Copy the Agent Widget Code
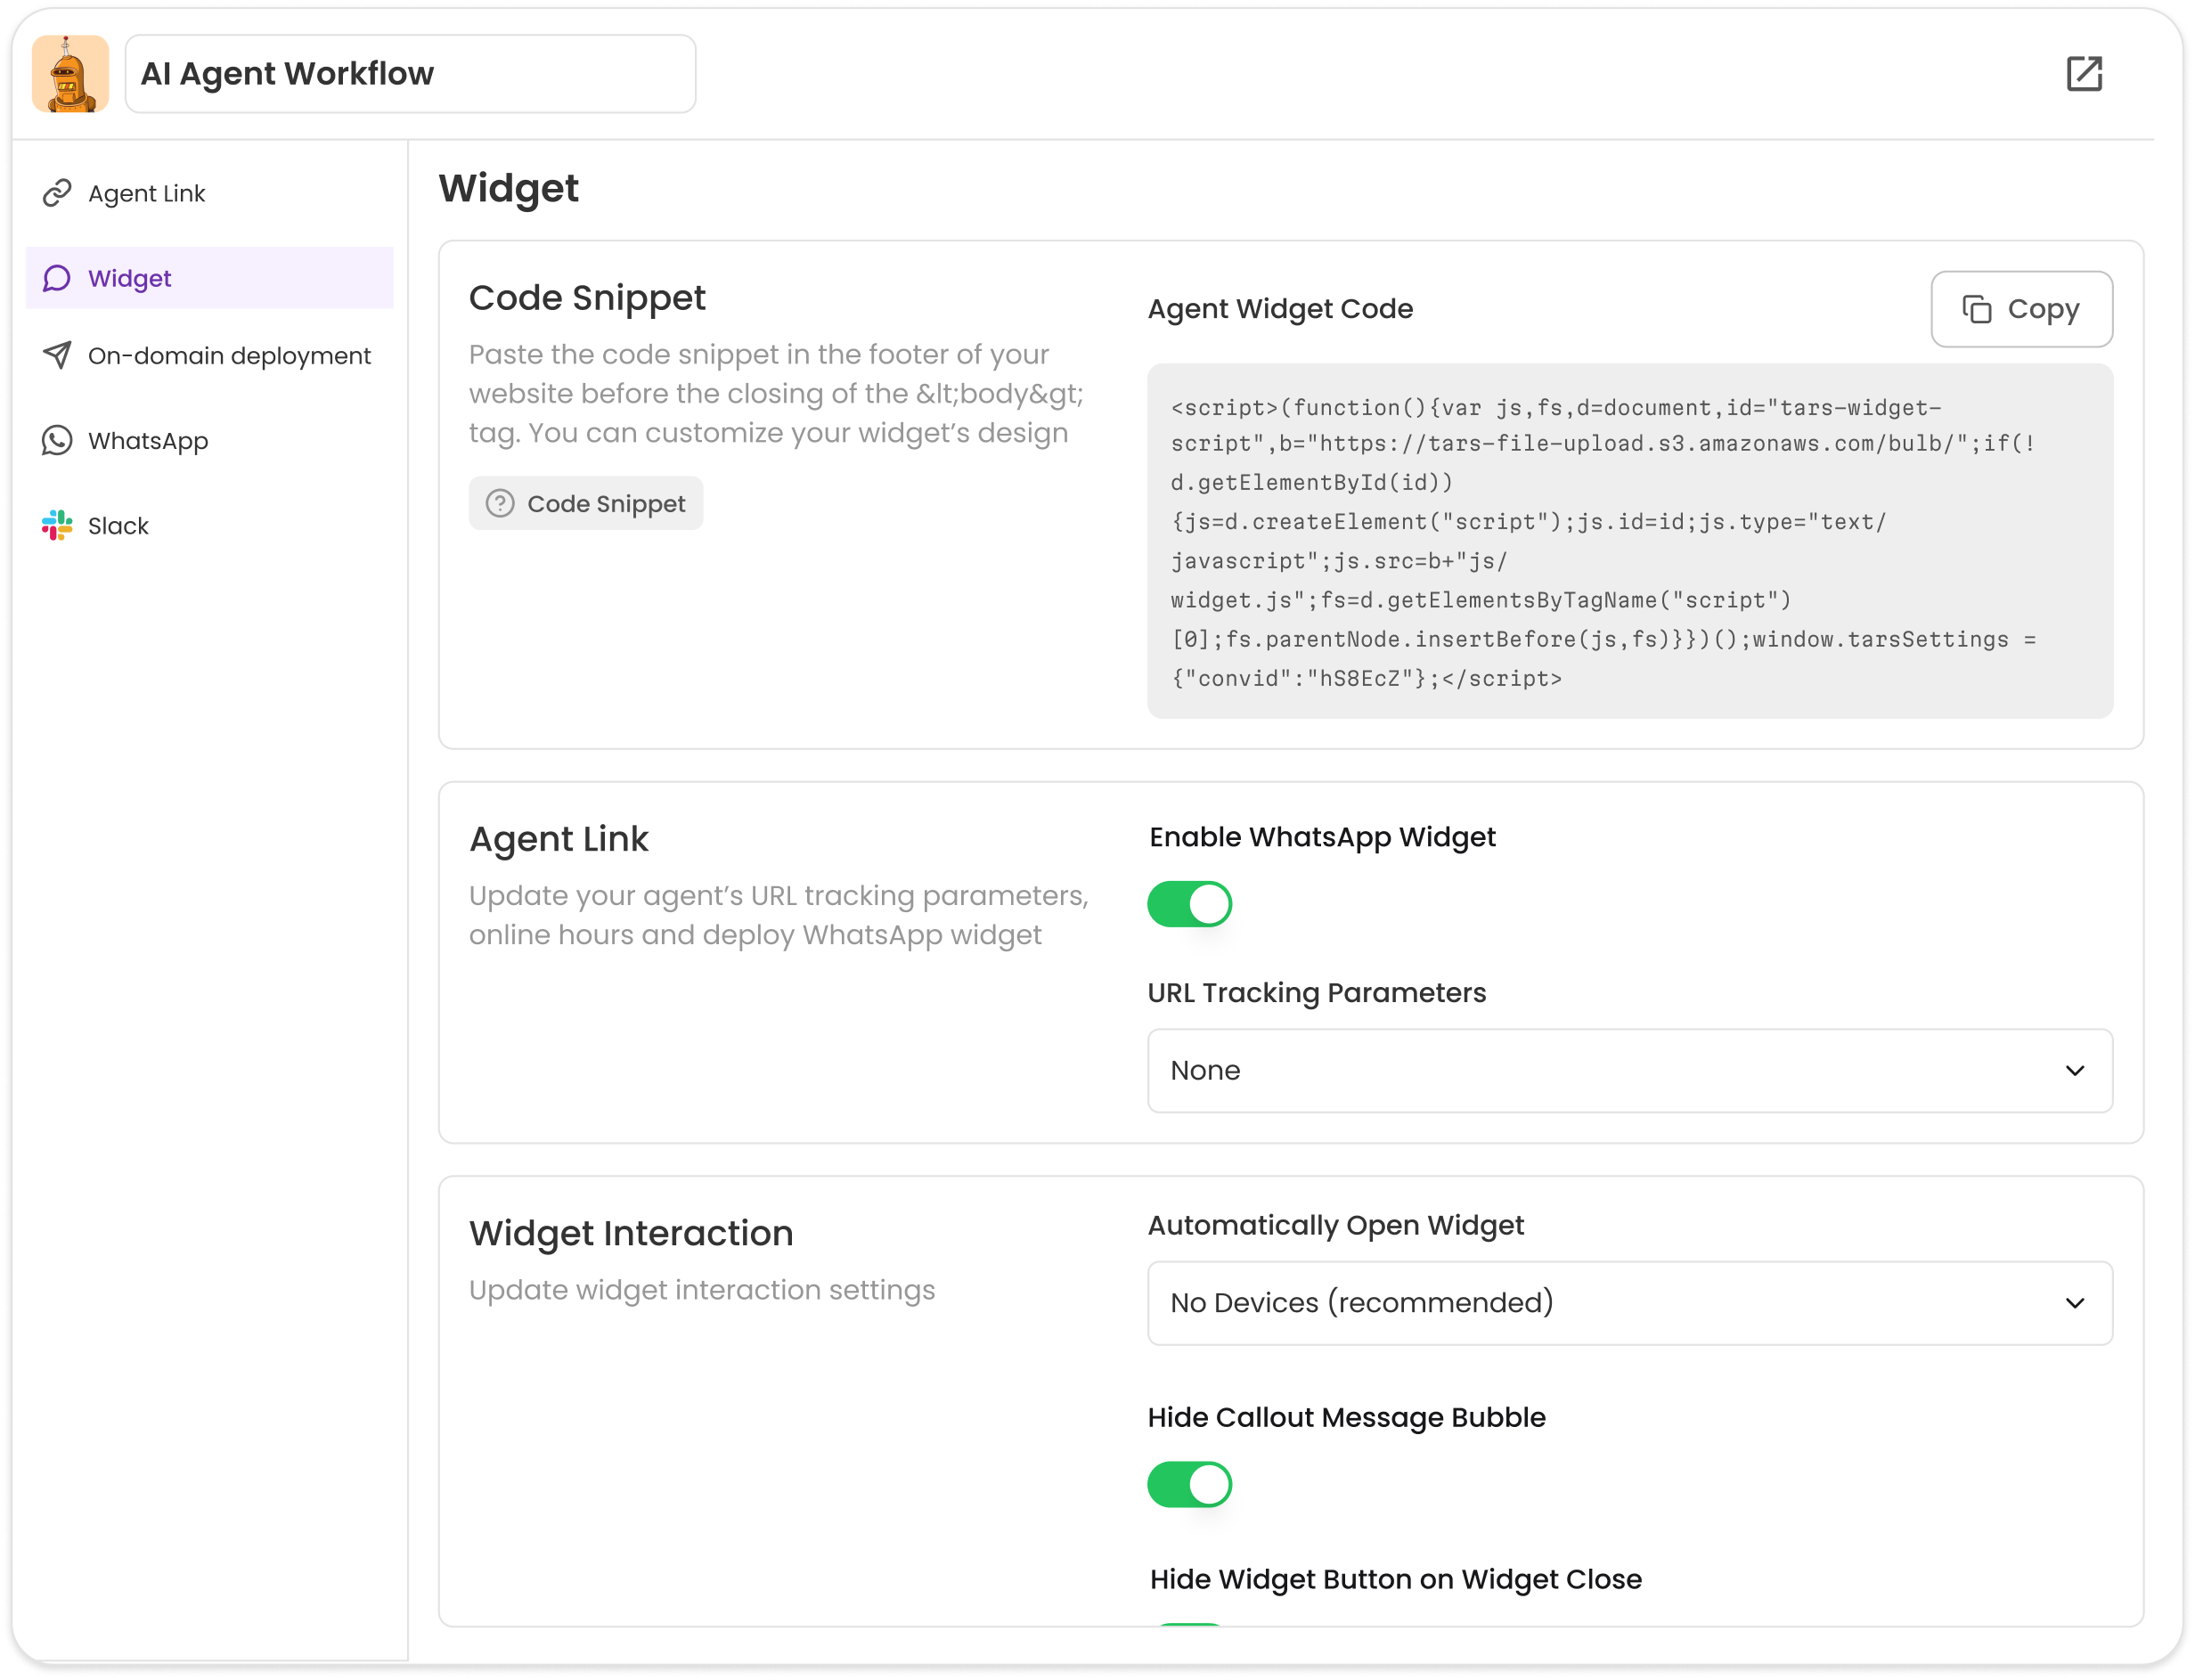This screenshot has height=1680, width=2195. tap(2021, 309)
